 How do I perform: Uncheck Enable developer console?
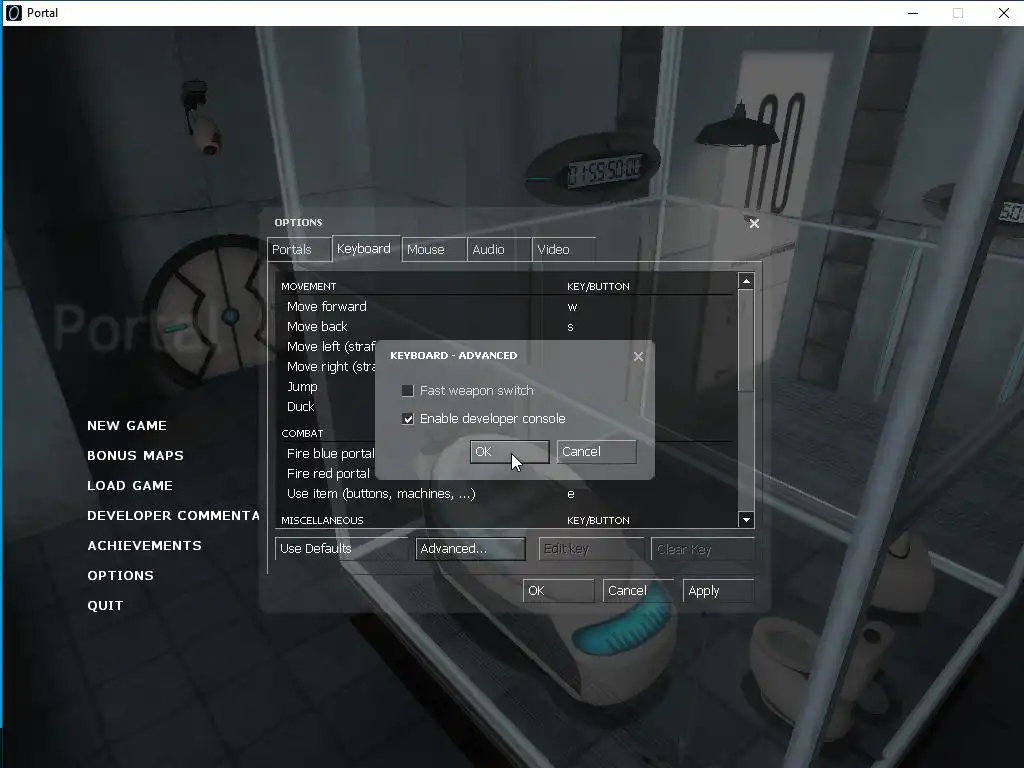point(408,419)
